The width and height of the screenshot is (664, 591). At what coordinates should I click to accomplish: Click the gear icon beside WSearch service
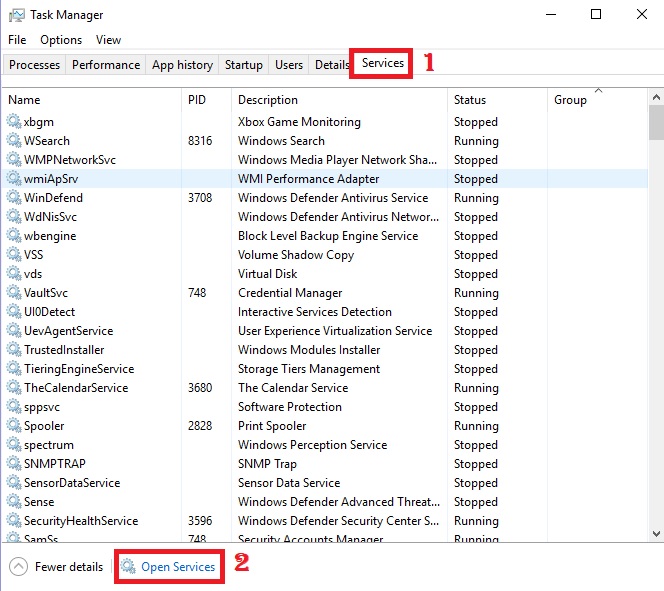(x=14, y=141)
